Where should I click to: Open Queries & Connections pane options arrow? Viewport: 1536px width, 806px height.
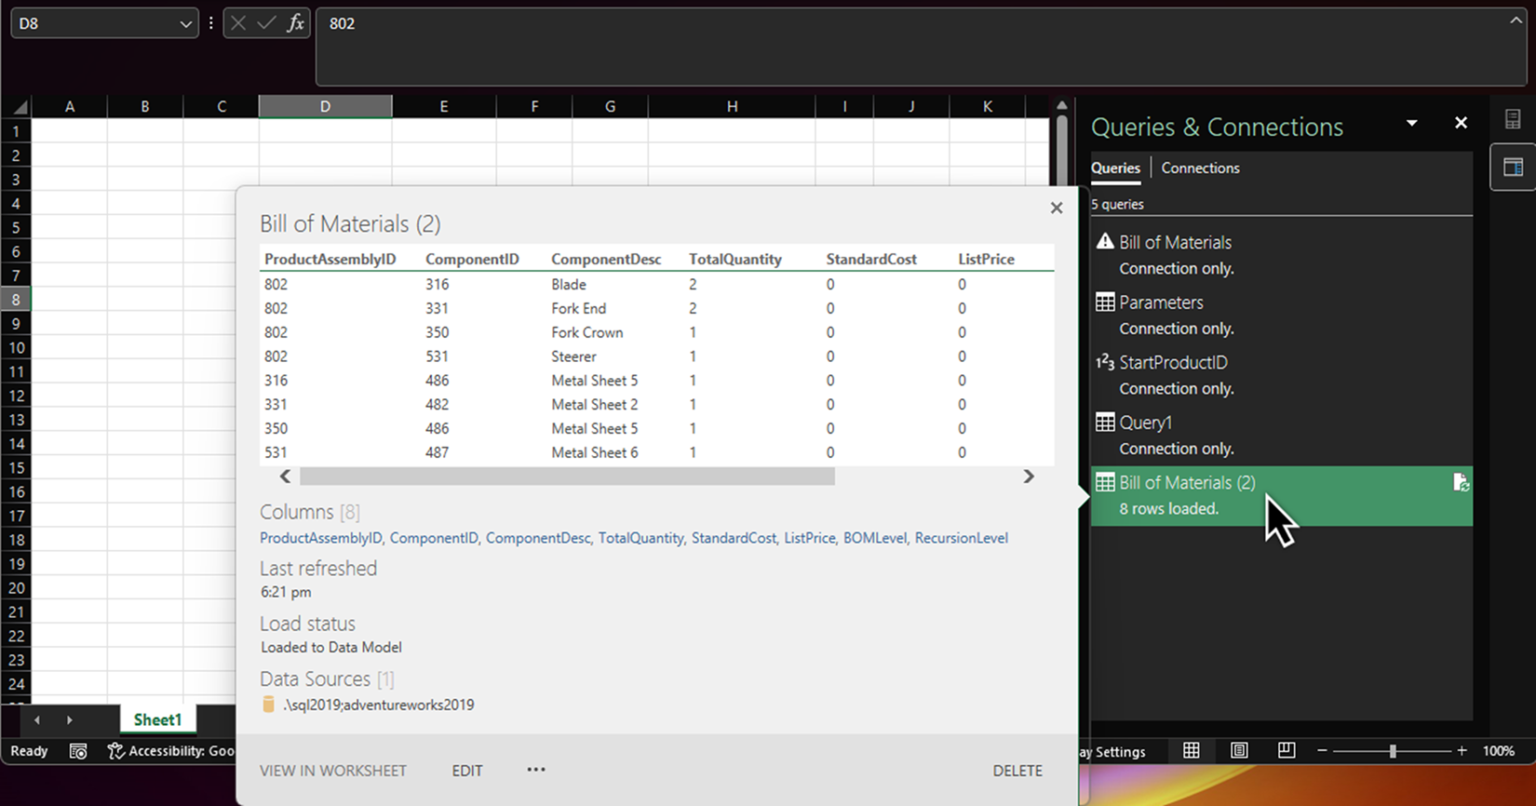click(x=1412, y=123)
